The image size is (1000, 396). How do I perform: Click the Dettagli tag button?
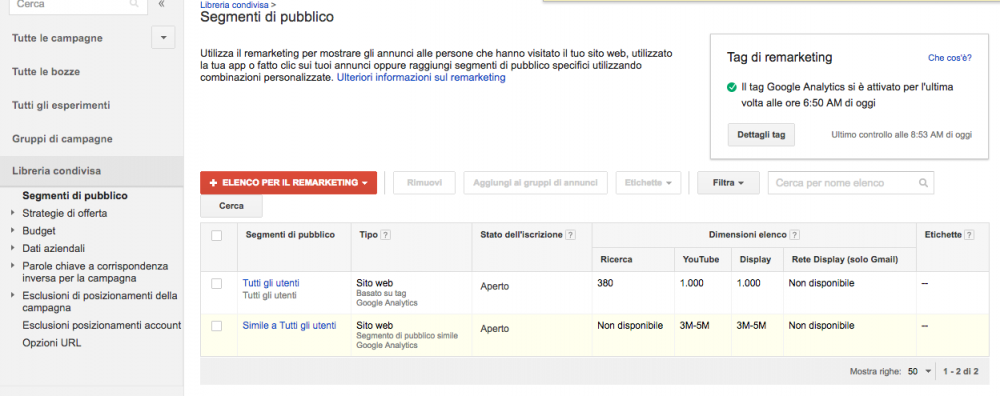coord(761,135)
